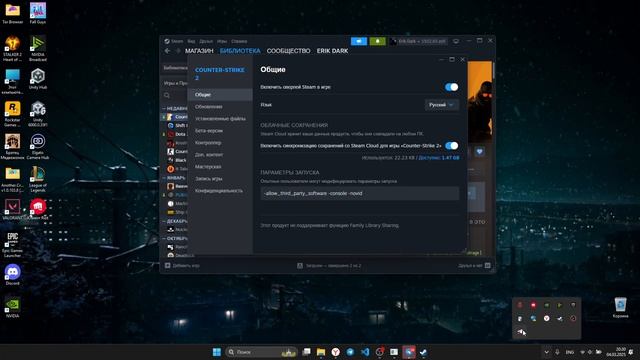Switch to the Мастерская properties tab
The height and width of the screenshot is (360, 640).
(220, 167)
